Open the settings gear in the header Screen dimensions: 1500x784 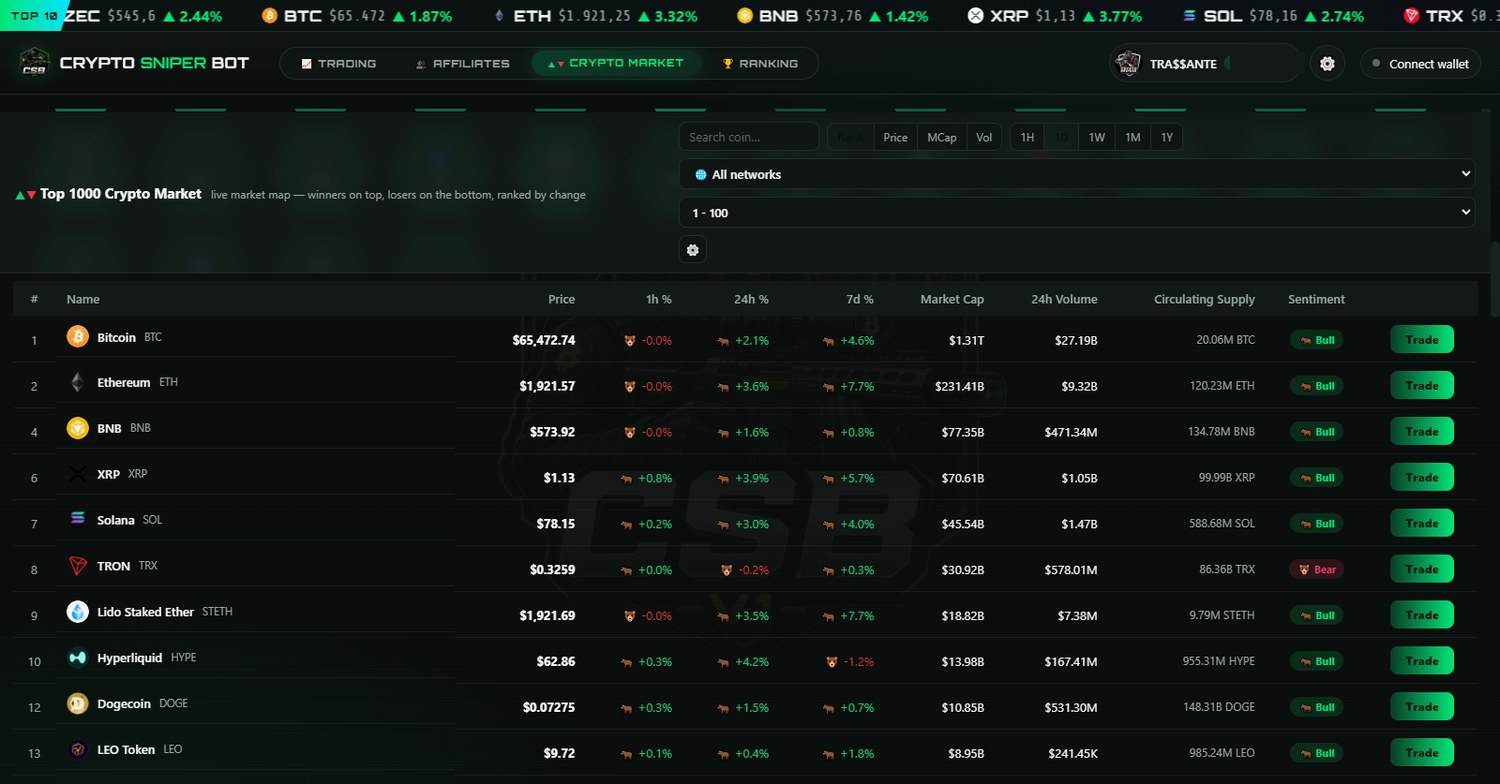click(x=1327, y=63)
